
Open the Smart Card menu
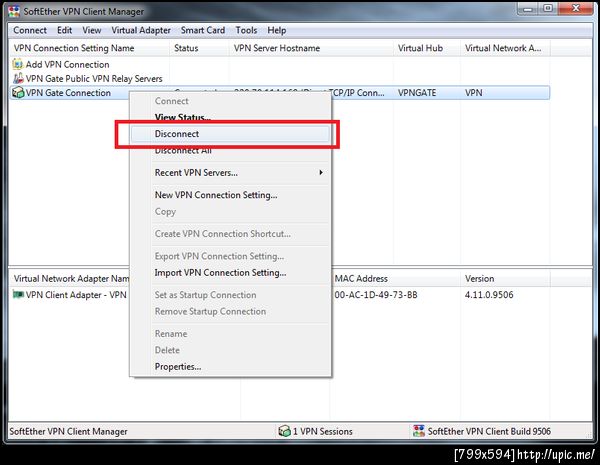[x=203, y=30]
